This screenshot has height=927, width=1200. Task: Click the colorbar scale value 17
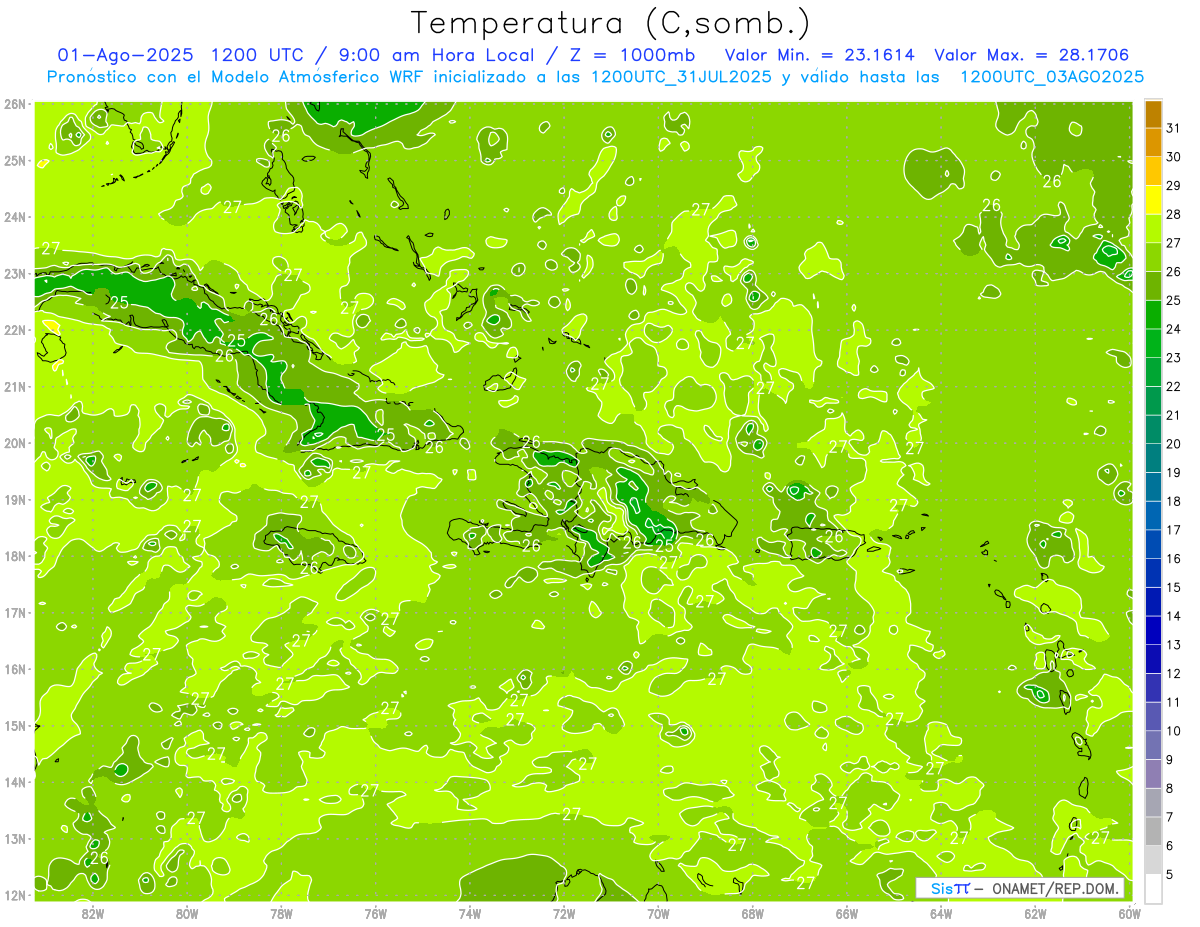pyautogui.click(x=1174, y=530)
